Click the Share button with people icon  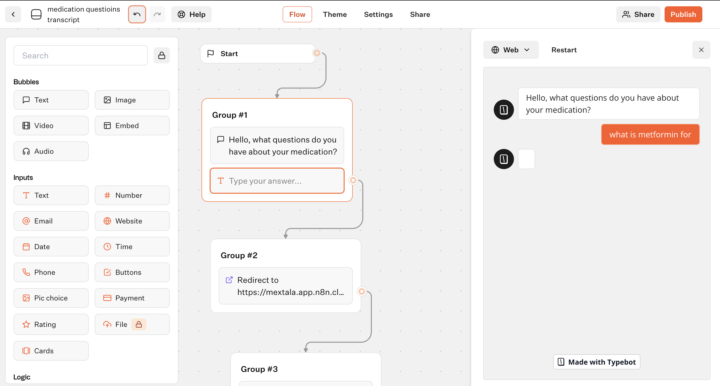[x=638, y=14]
